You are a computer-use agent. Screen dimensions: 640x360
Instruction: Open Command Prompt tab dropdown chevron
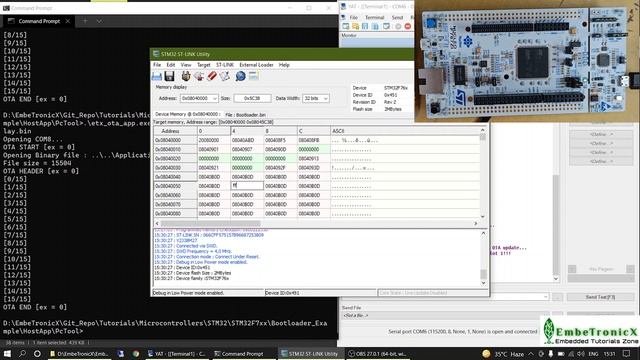[99, 21]
